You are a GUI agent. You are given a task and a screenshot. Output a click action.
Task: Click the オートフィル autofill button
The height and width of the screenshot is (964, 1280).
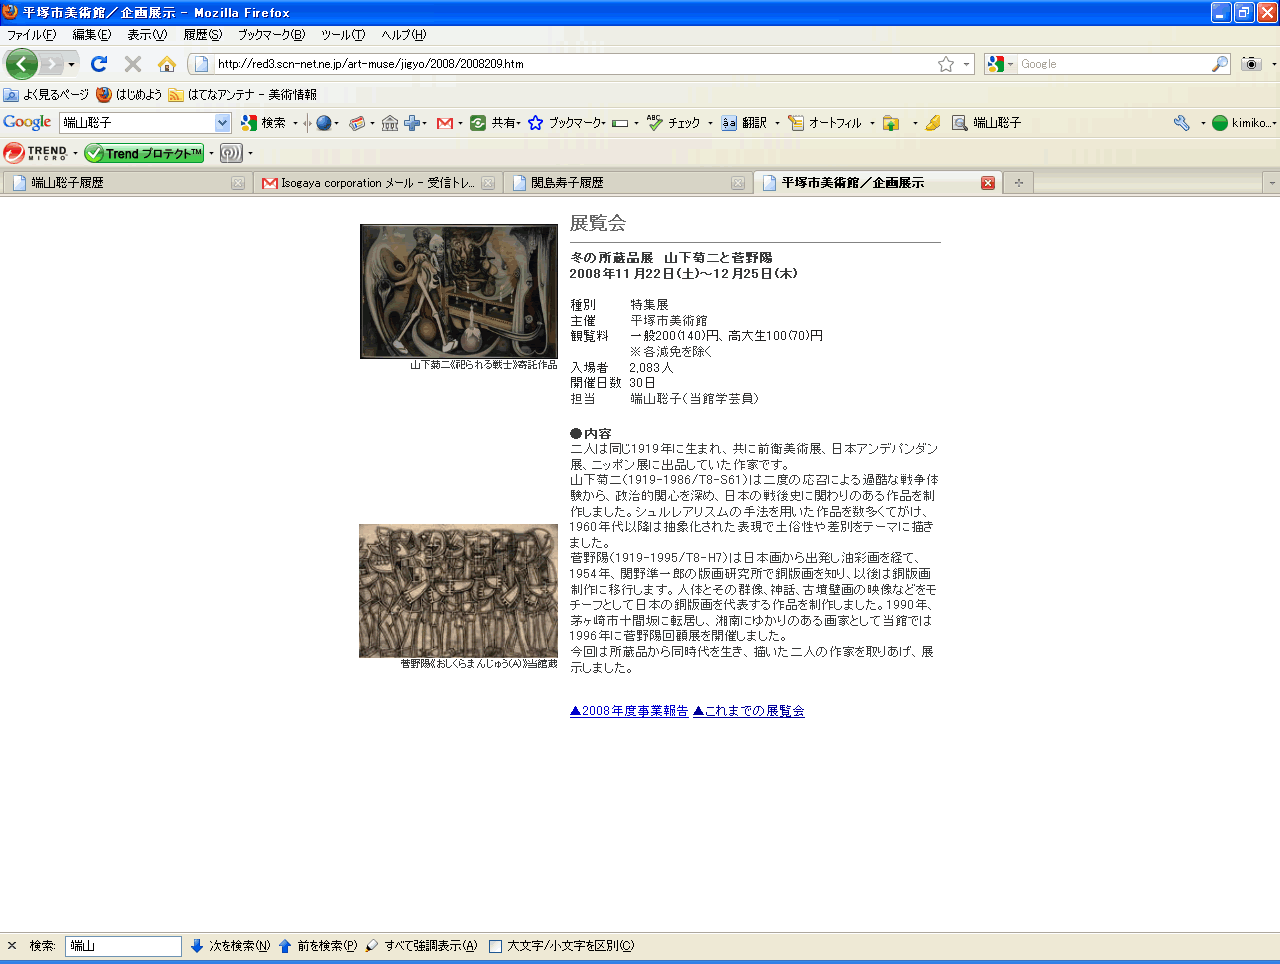pyautogui.click(x=825, y=123)
